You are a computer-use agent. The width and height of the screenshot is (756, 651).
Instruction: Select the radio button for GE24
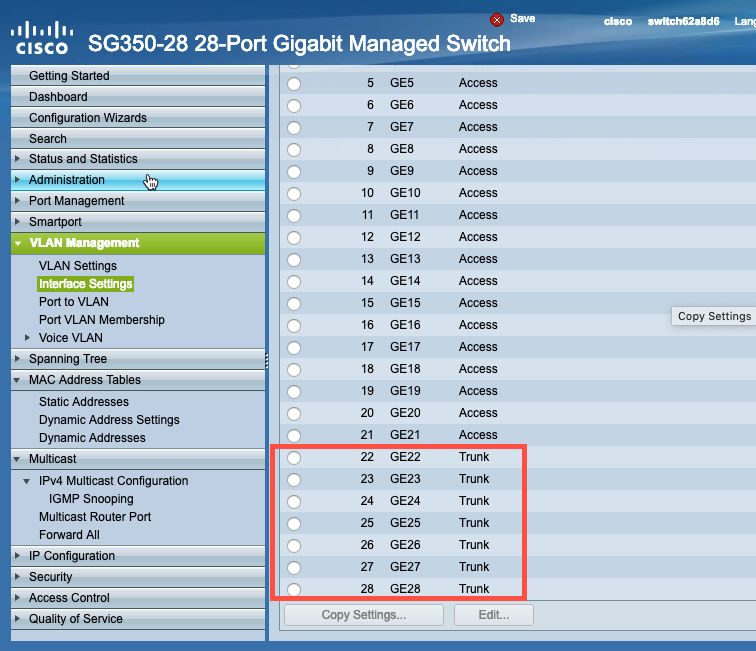294,502
